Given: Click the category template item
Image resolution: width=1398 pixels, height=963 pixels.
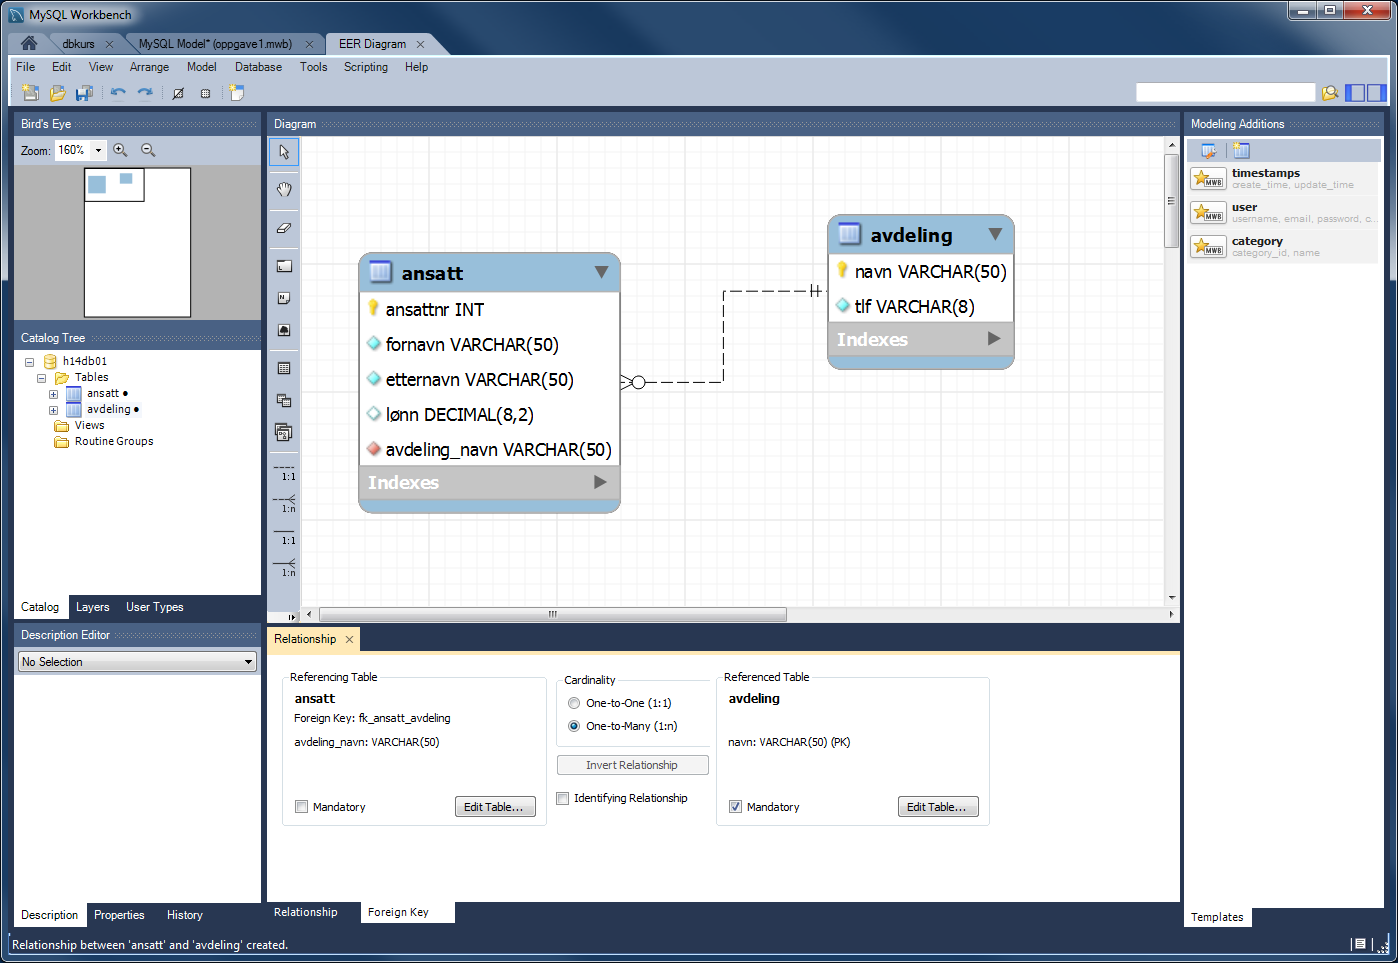Looking at the screenshot, I should (1284, 246).
